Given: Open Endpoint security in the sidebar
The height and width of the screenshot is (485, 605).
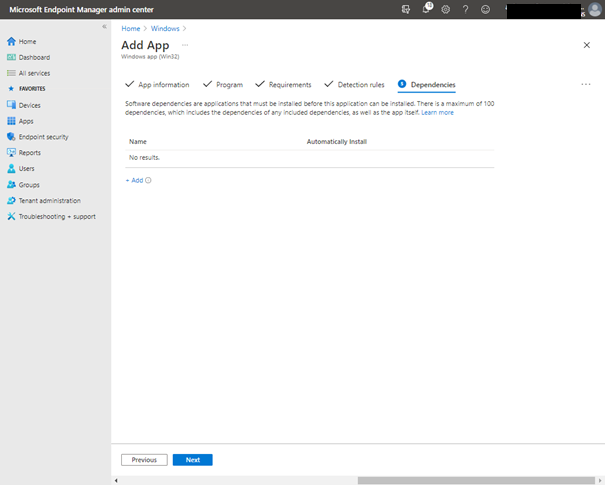Looking at the screenshot, I should pos(38,137).
